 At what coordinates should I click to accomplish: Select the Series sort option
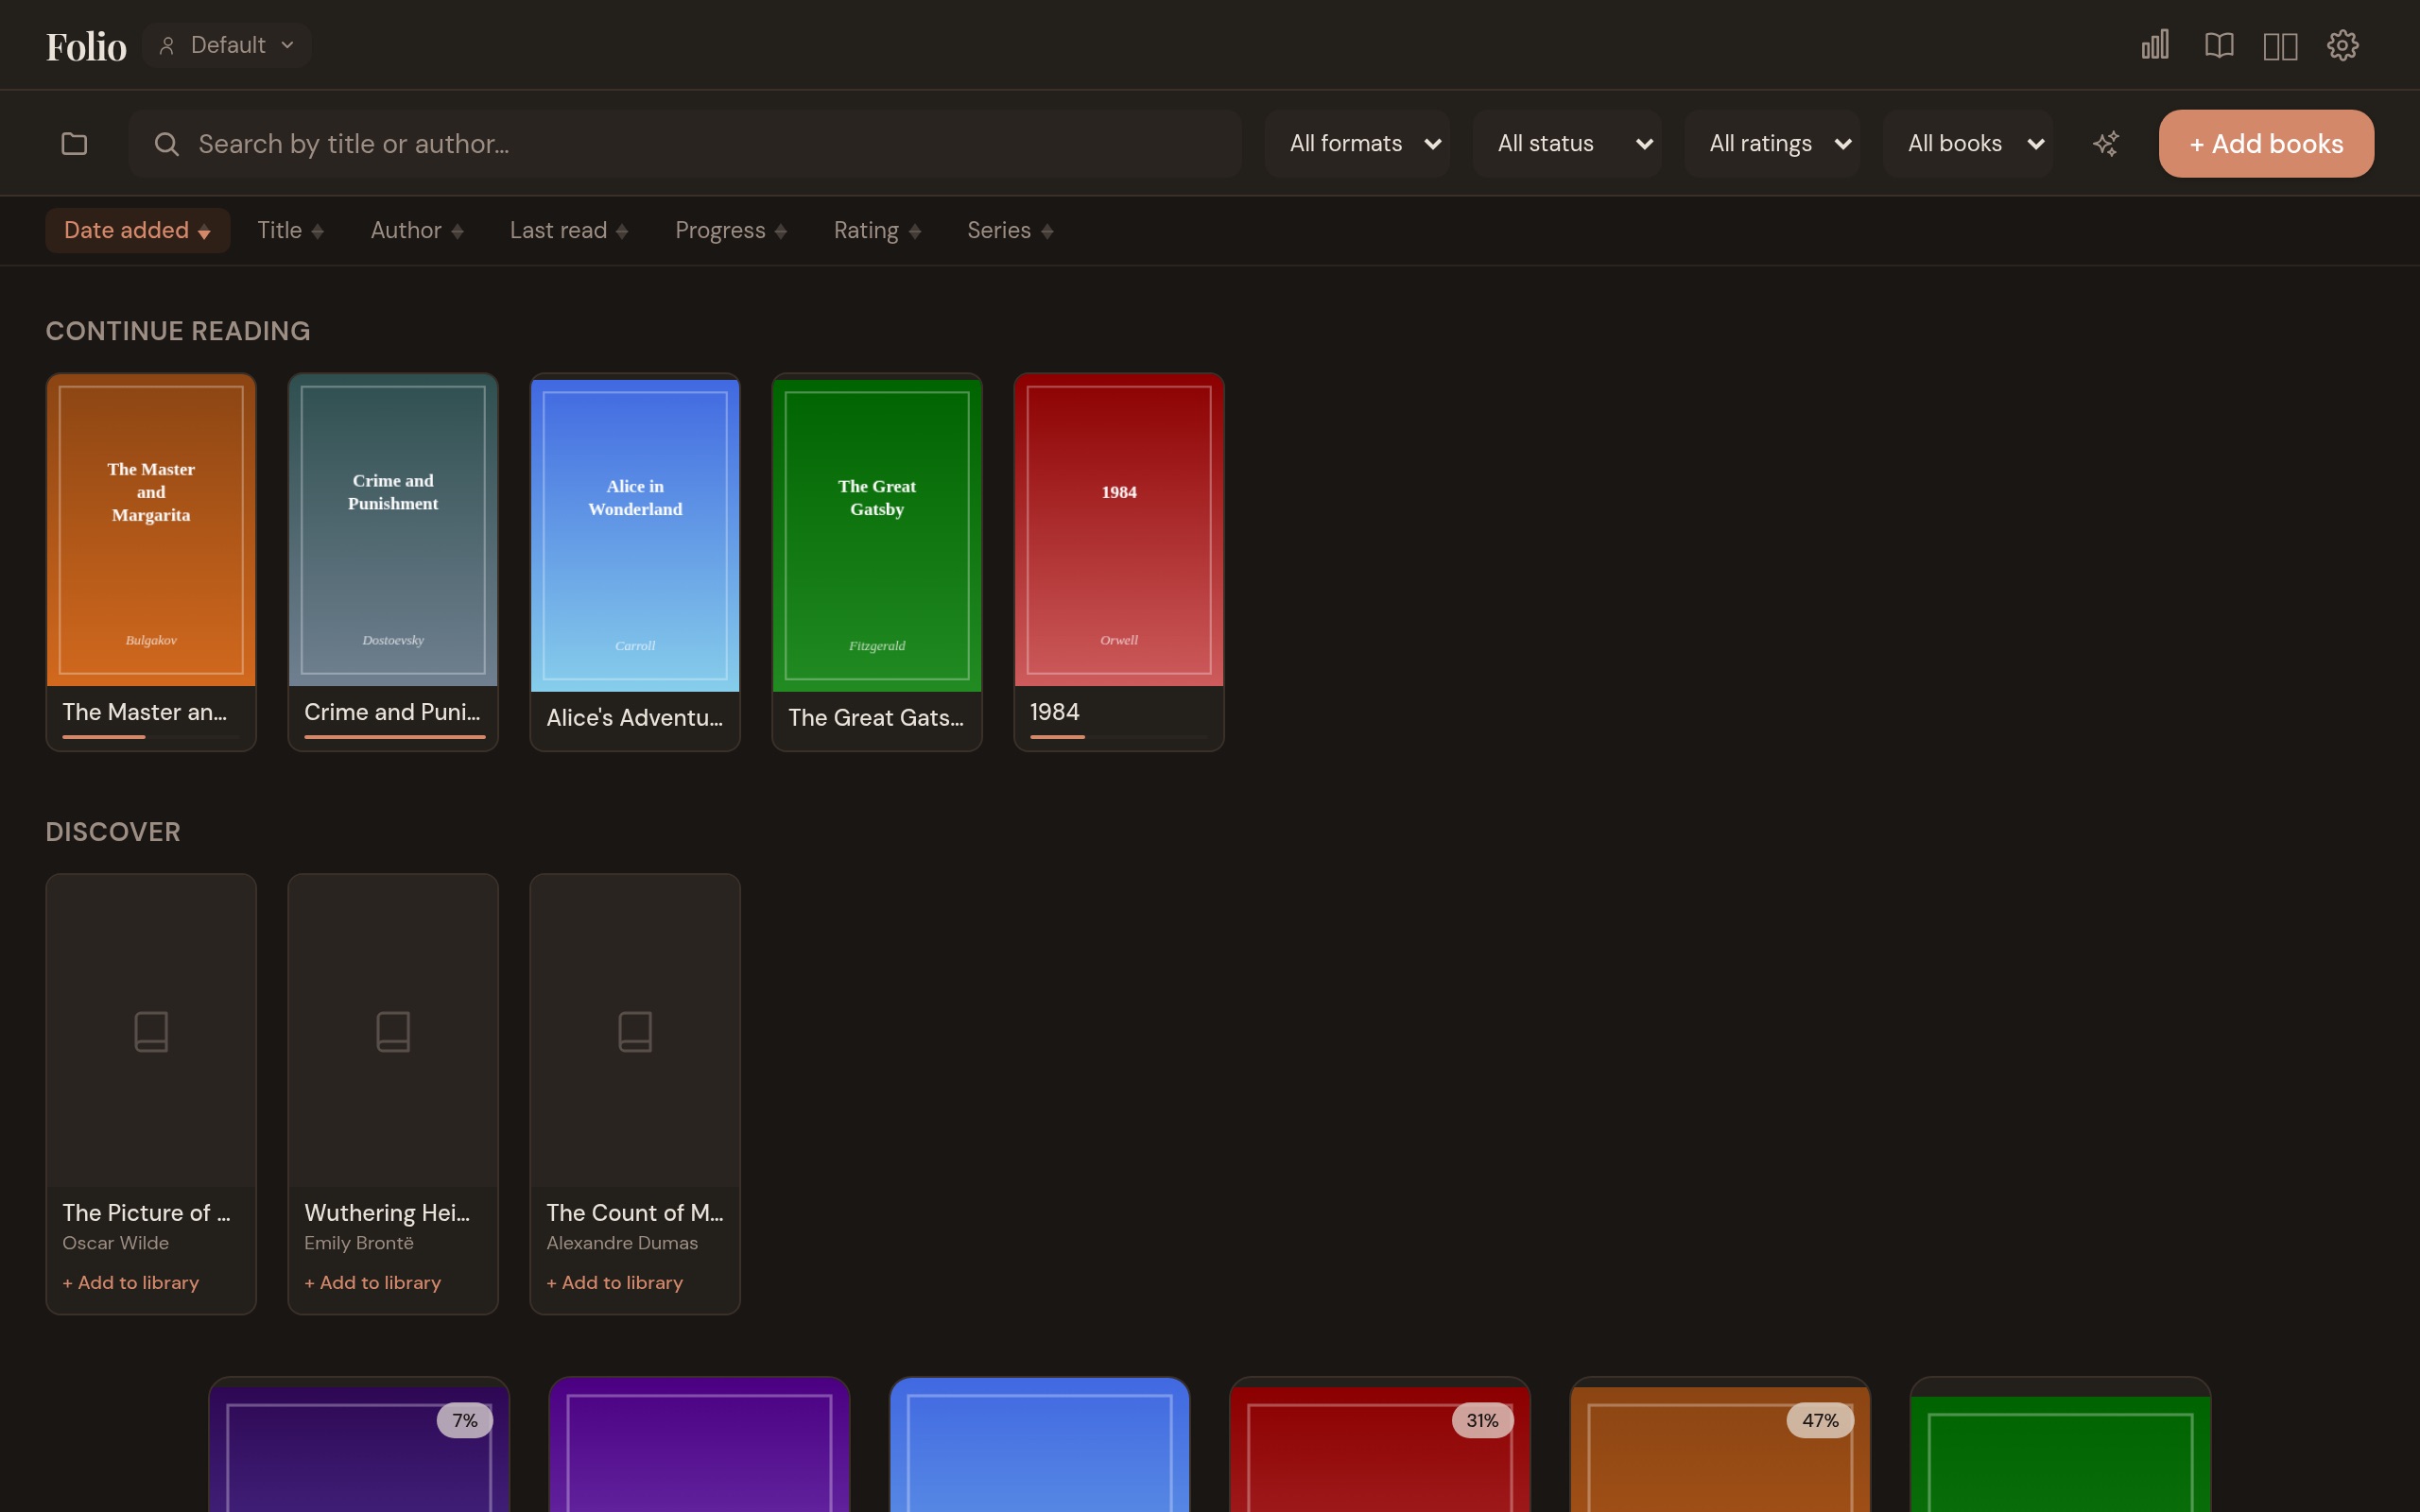pos(1007,230)
